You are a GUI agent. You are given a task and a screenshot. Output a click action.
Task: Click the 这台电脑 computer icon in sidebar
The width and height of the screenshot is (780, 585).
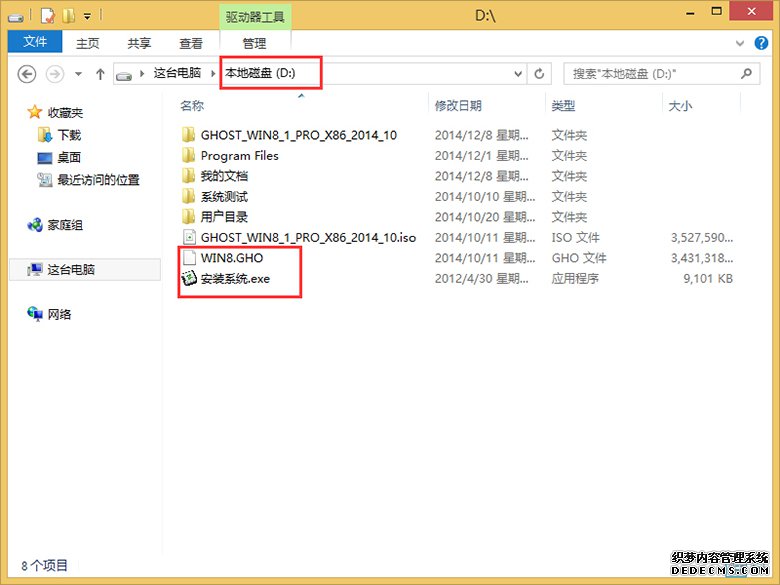(x=35, y=270)
